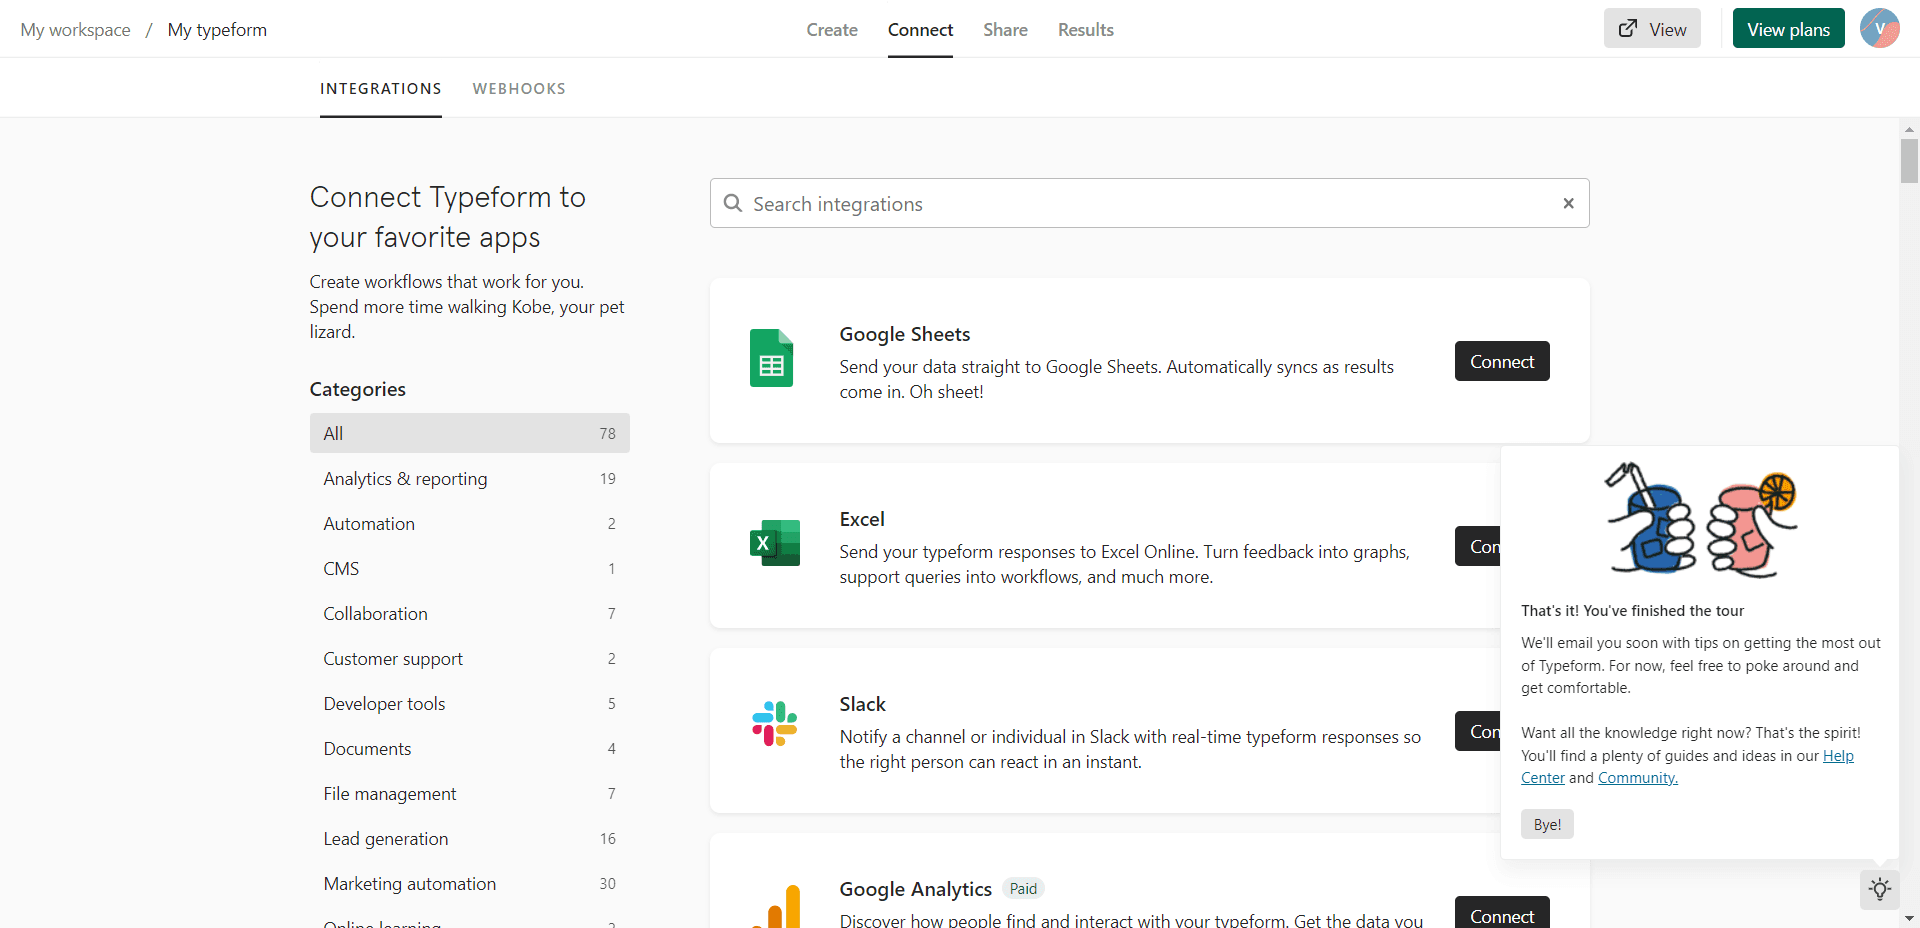This screenshot has width=1920, height=928.
Task: Dismiss the tour with Bye! button
Action: click(x=1547, y=824)
